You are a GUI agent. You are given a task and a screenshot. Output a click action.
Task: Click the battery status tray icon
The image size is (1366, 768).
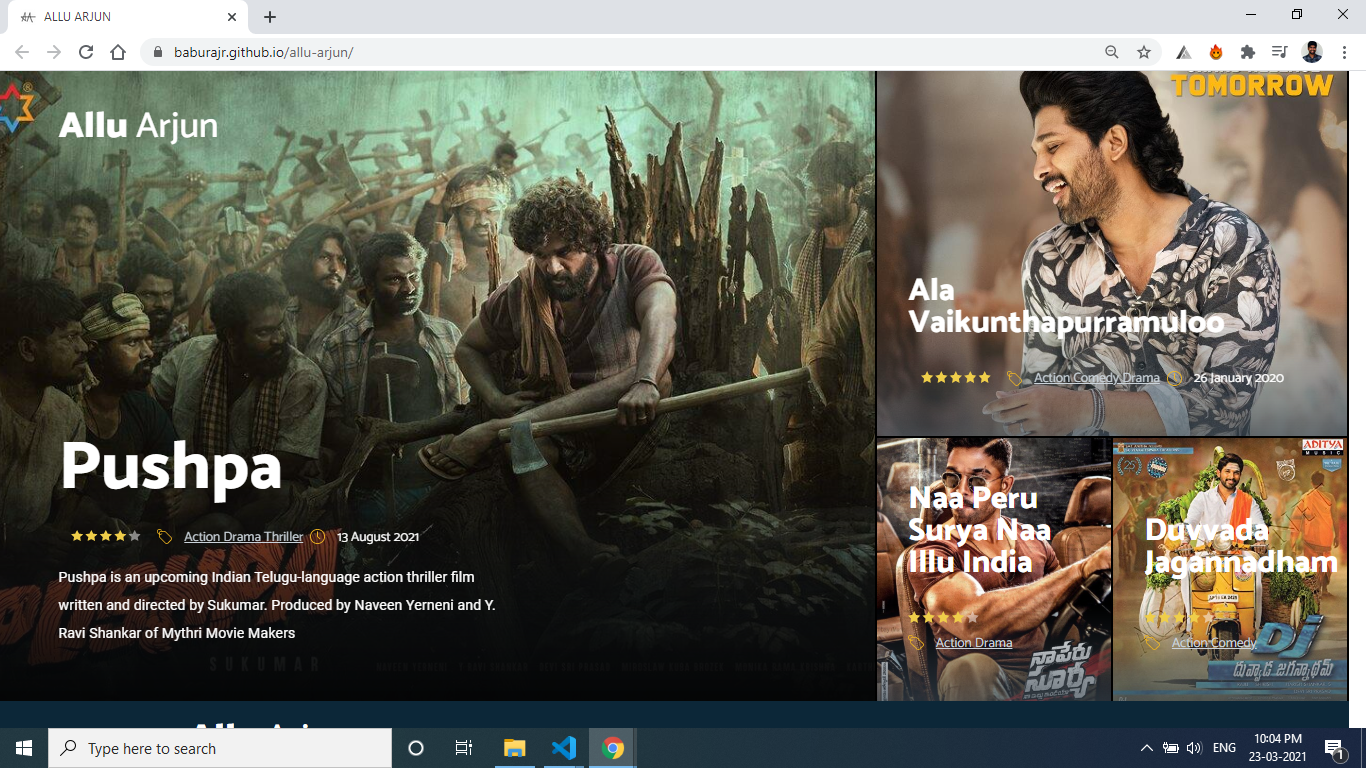pyautogui.click(x=1170, y=748)
